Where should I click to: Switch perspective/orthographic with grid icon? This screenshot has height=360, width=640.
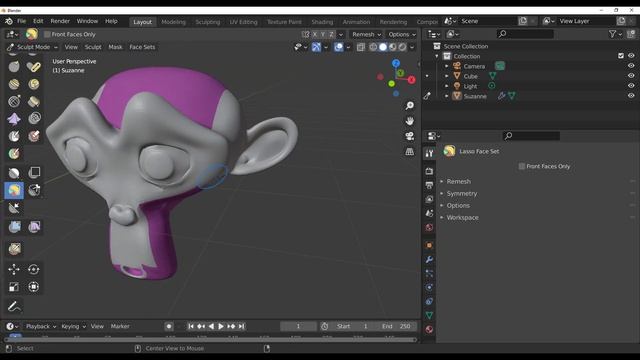(x=409, y=151)
